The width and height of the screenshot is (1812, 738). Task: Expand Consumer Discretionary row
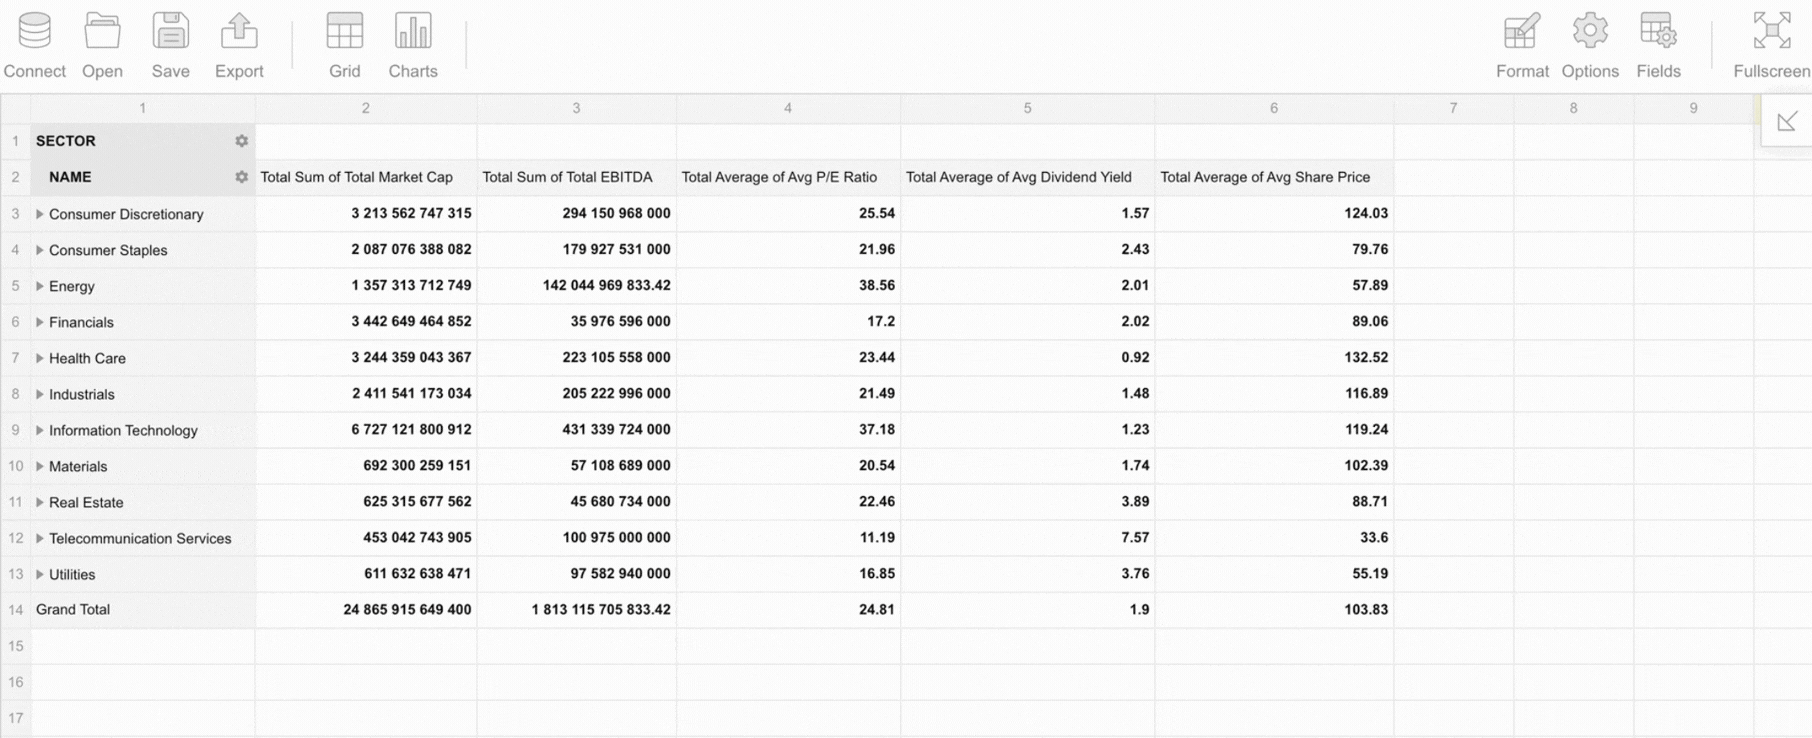click(40, 214)
